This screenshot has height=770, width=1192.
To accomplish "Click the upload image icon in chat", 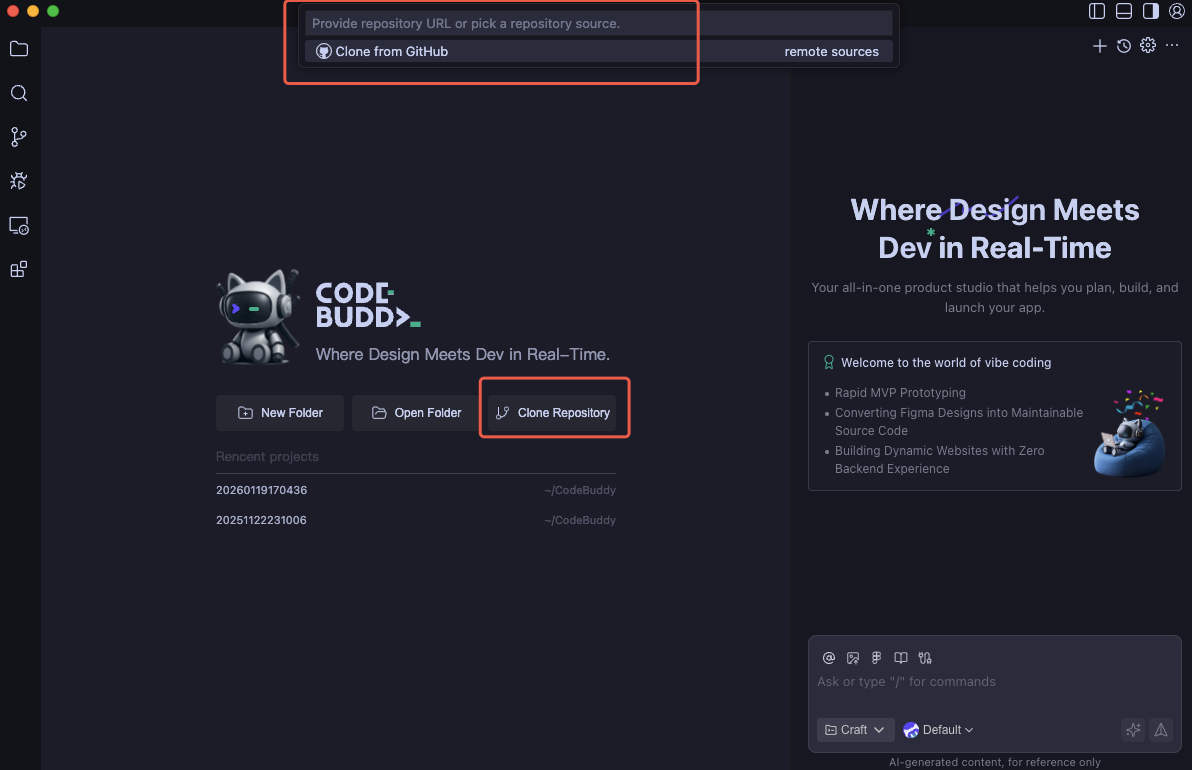I will coord(853,658).
